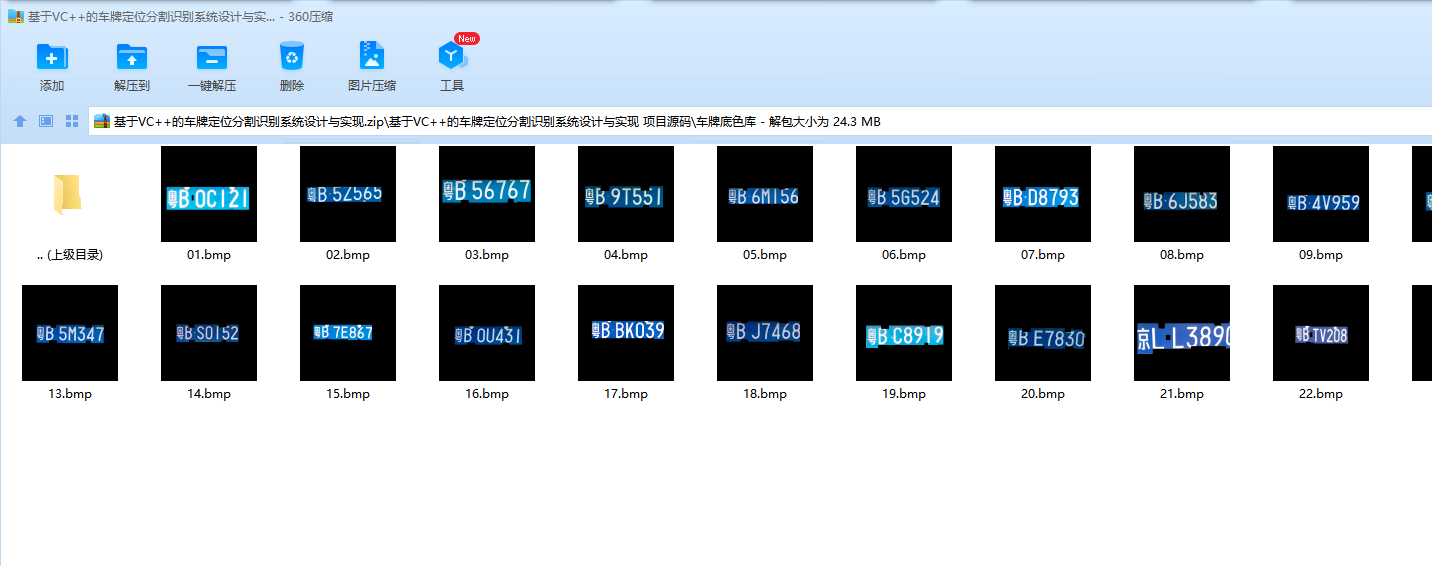This screenshot has height=566, width=1432.
Task: Select thumbnail 20.bmp plate E7830
Action: pos(1043,333)
